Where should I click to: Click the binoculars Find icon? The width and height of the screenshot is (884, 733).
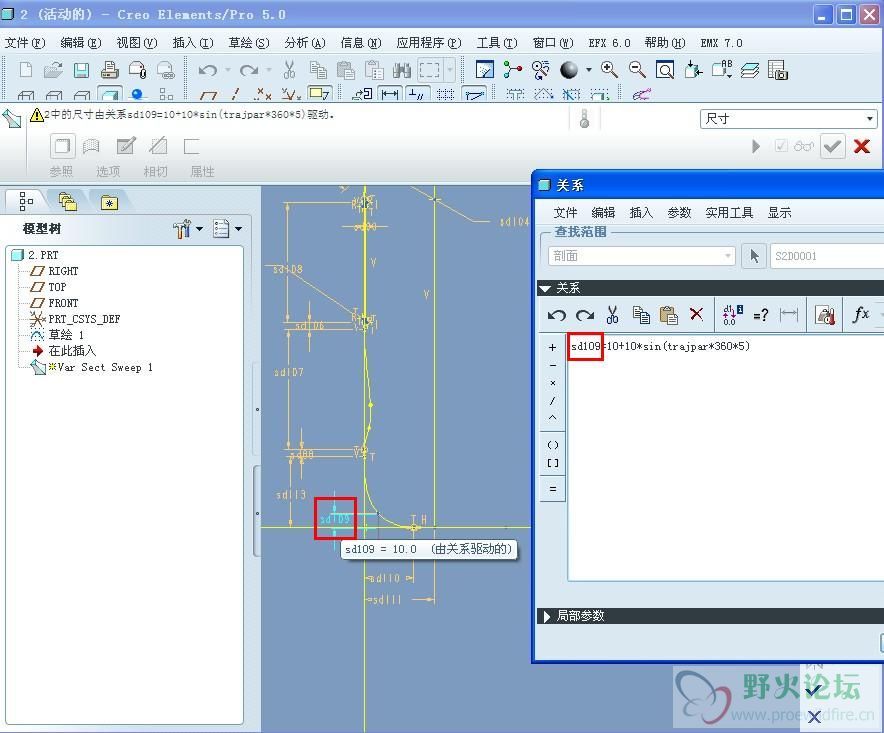click(x=401, y=70)
